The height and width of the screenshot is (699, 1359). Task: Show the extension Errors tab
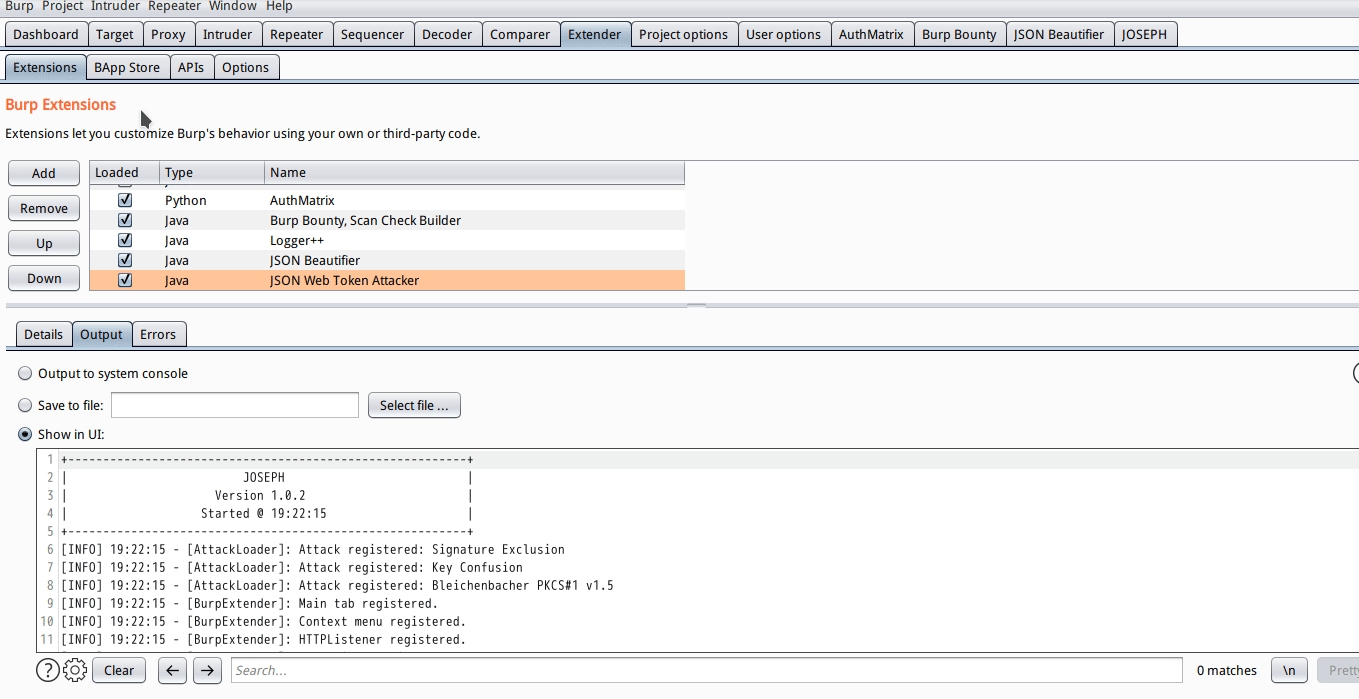158,334
